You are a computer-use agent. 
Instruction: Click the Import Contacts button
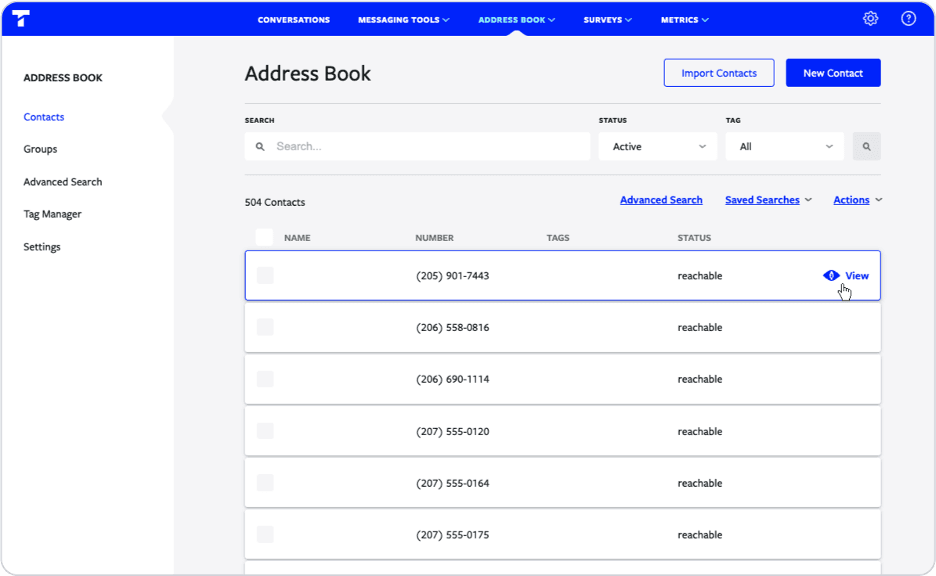(x=719, y=73)
